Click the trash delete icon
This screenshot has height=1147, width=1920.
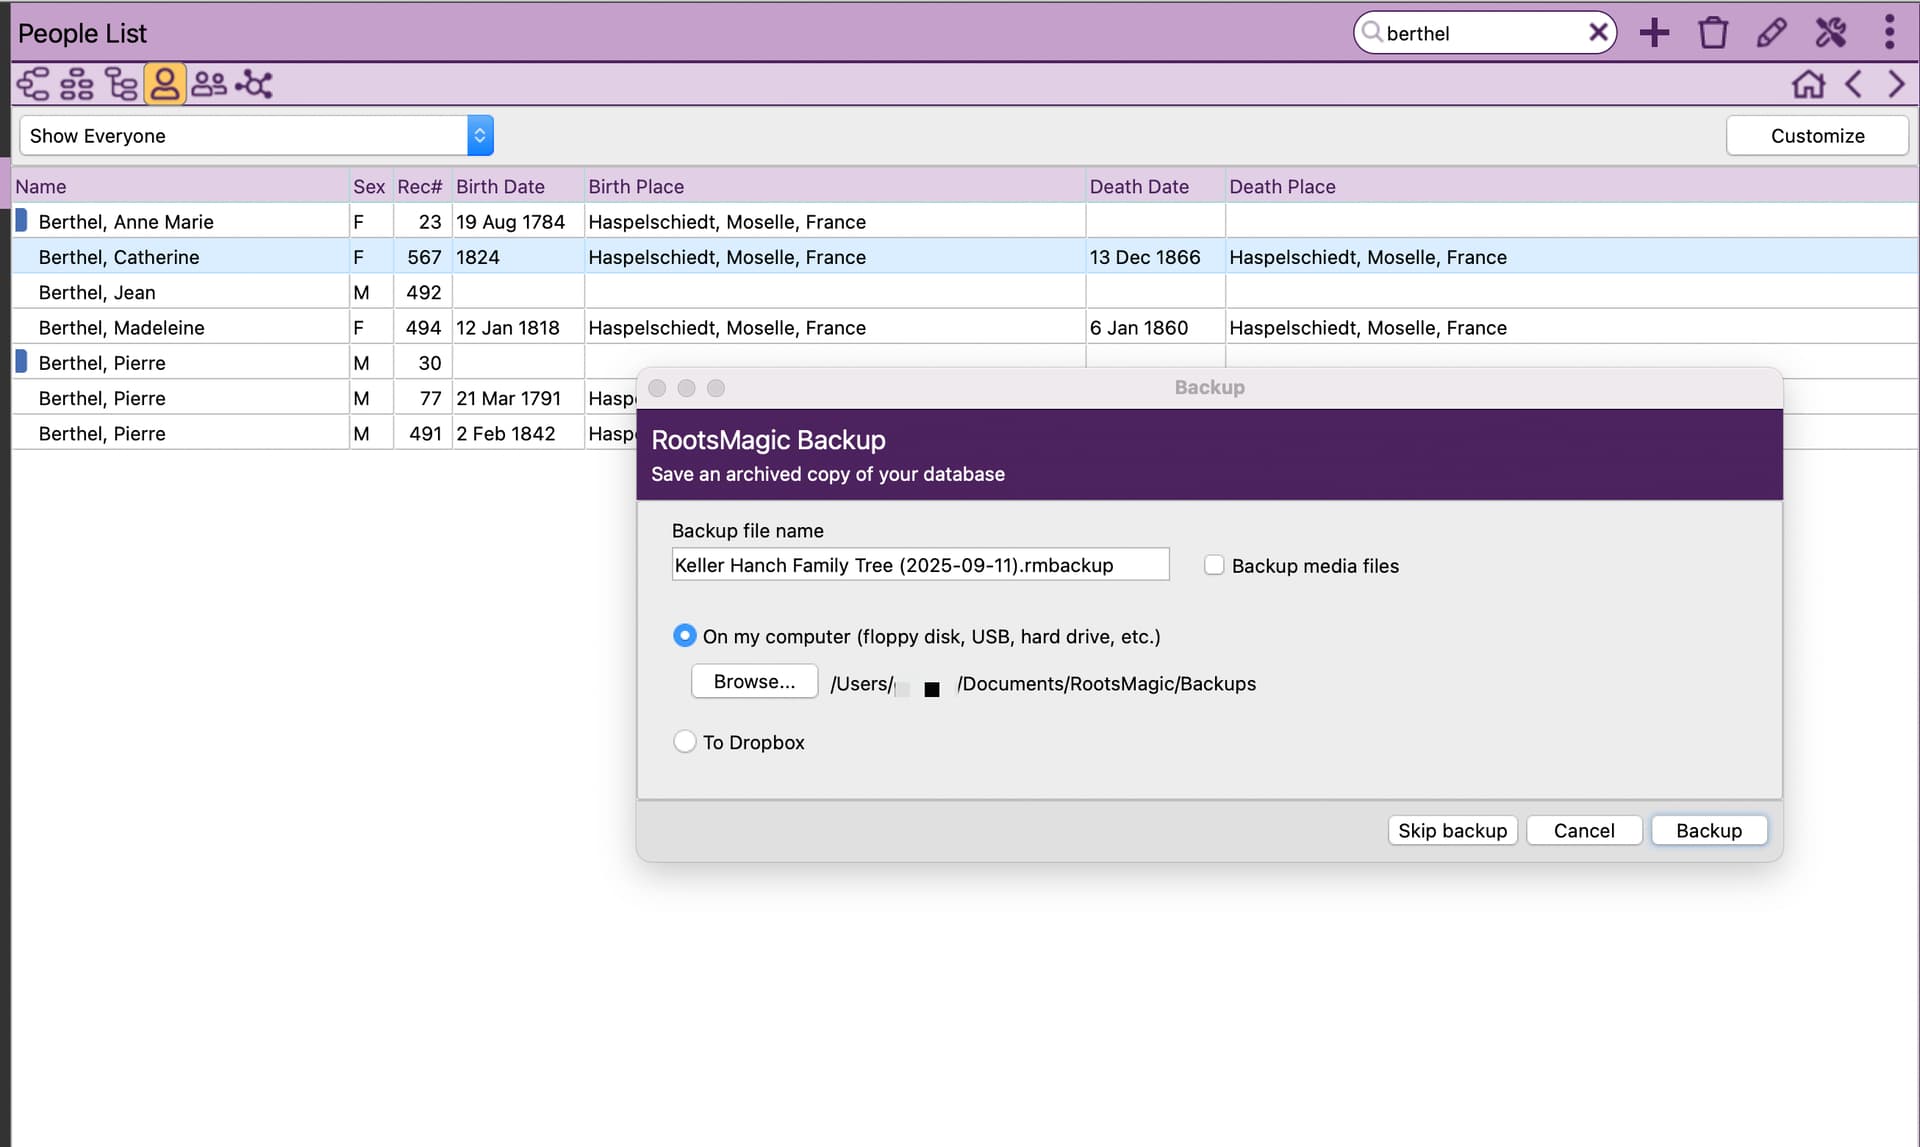(1712, 33)
